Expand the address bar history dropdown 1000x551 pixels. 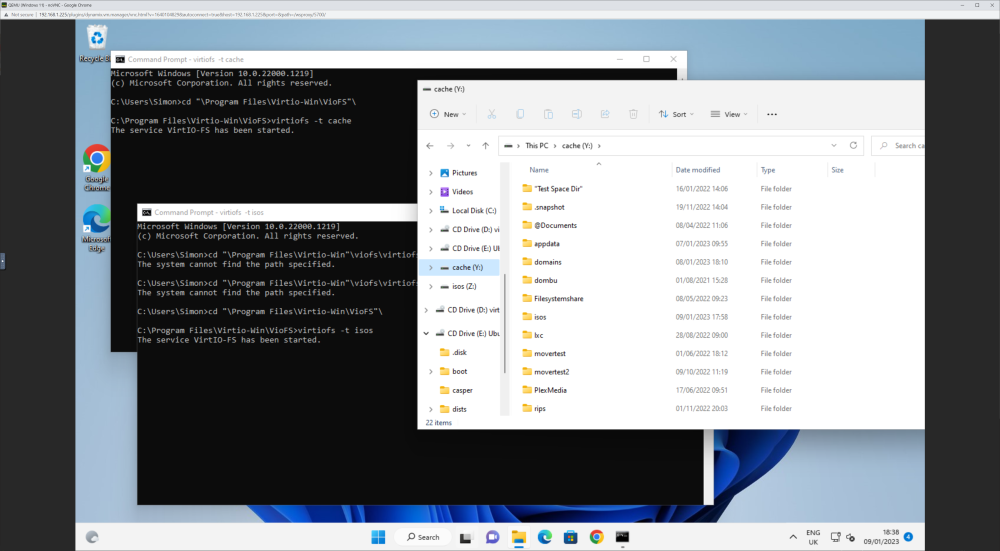834,145
